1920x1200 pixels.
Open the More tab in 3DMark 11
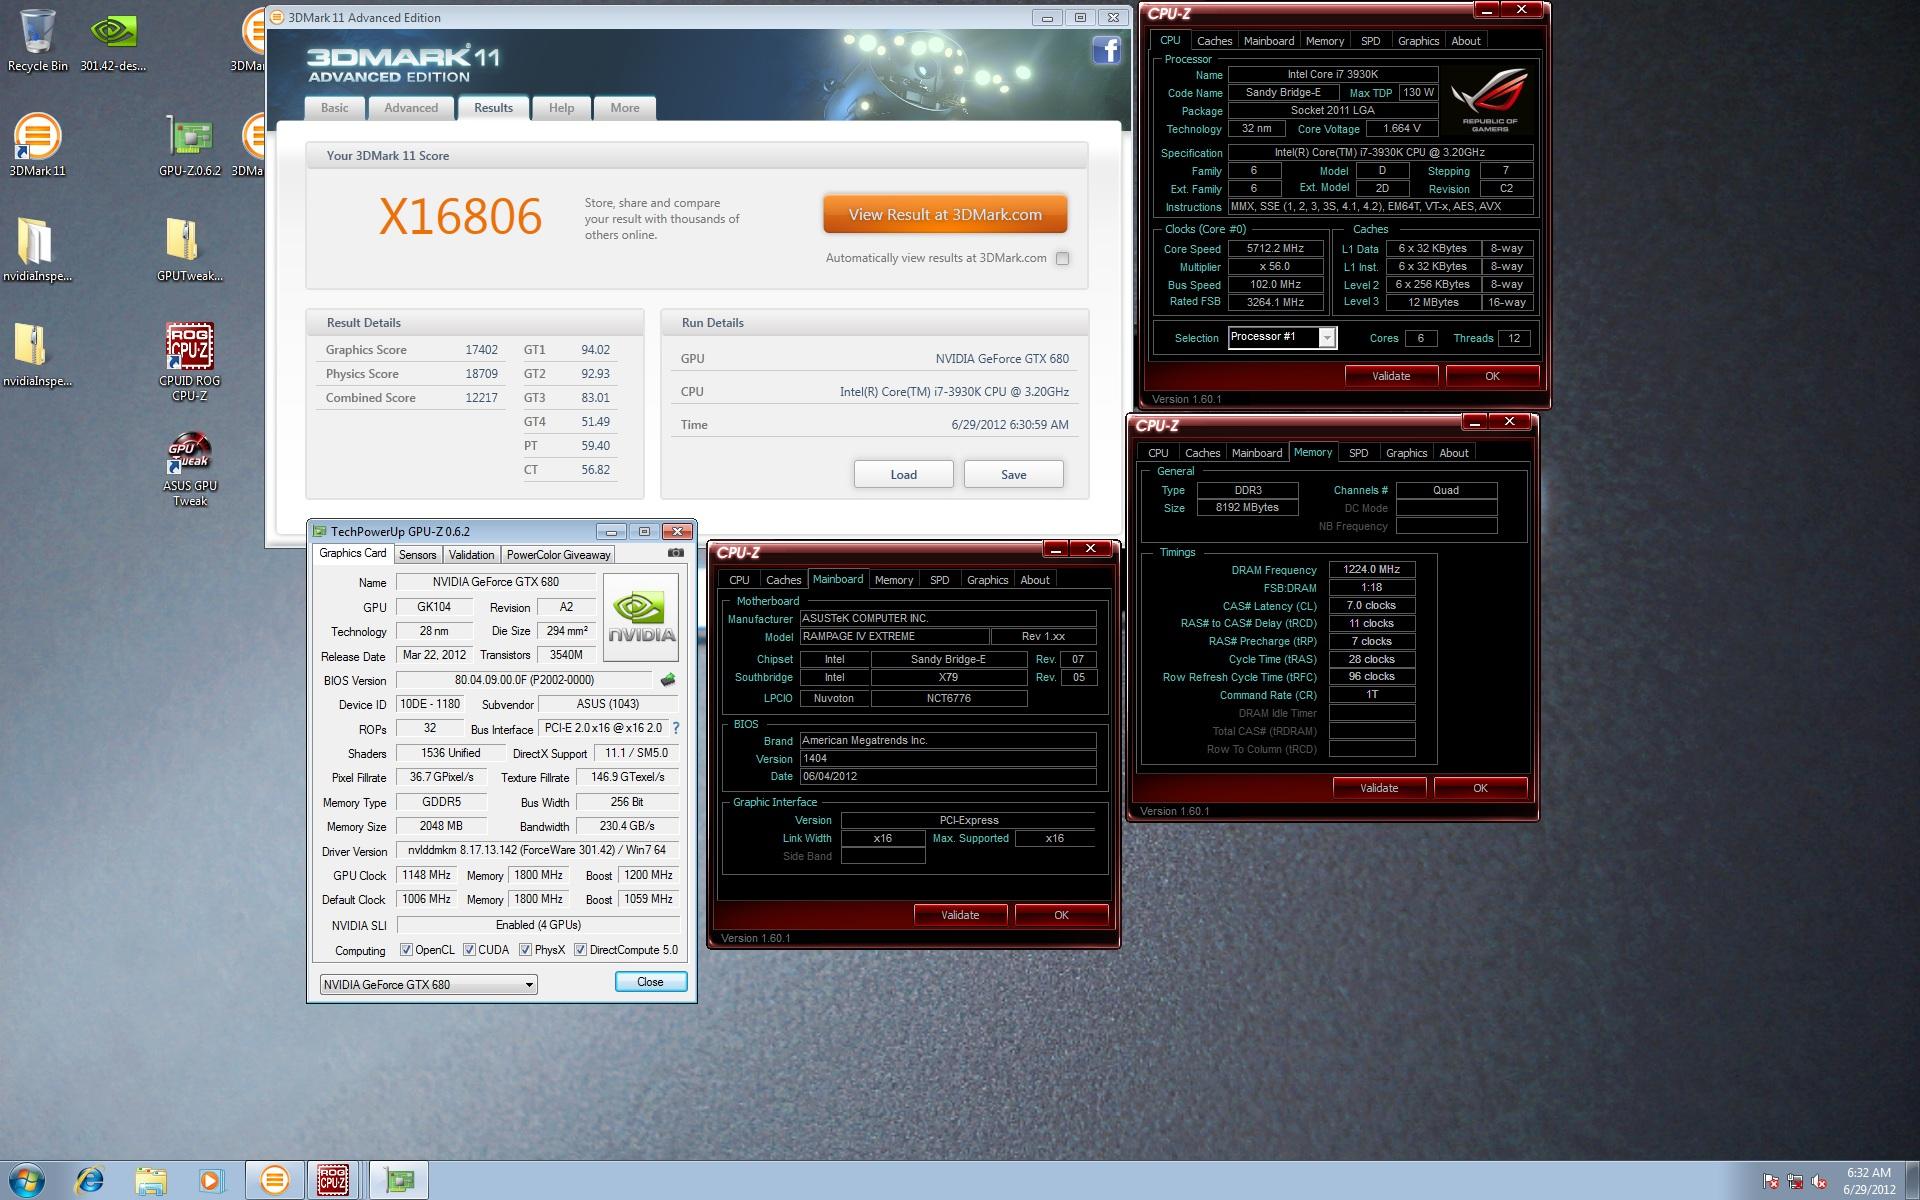click(x=625, y=108)
